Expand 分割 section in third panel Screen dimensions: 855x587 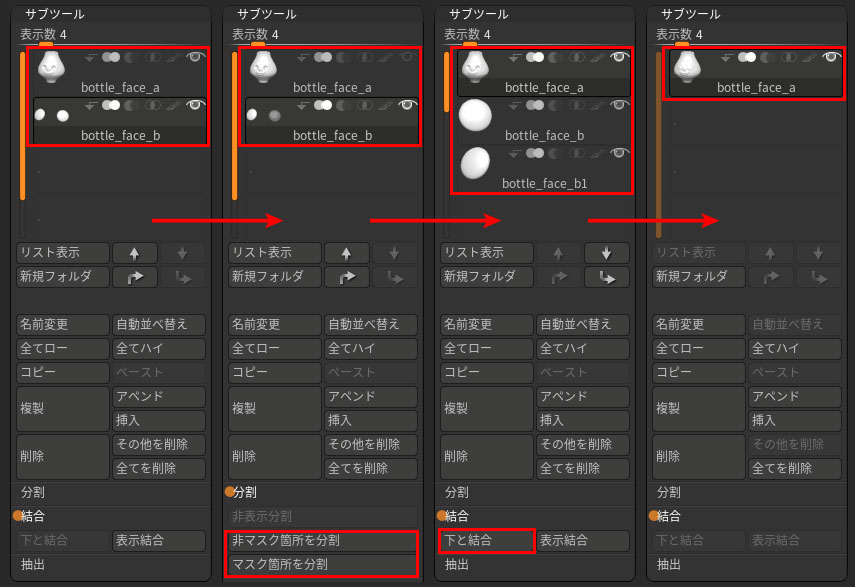457,492
